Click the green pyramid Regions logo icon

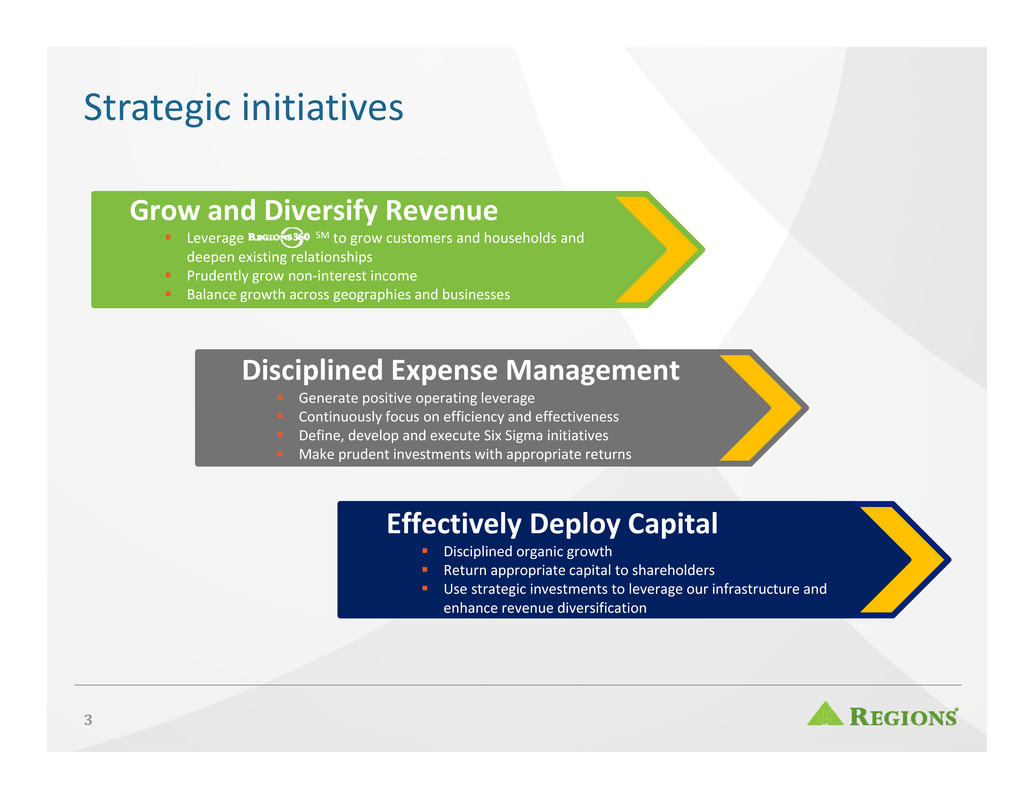(x=825, y=714)
